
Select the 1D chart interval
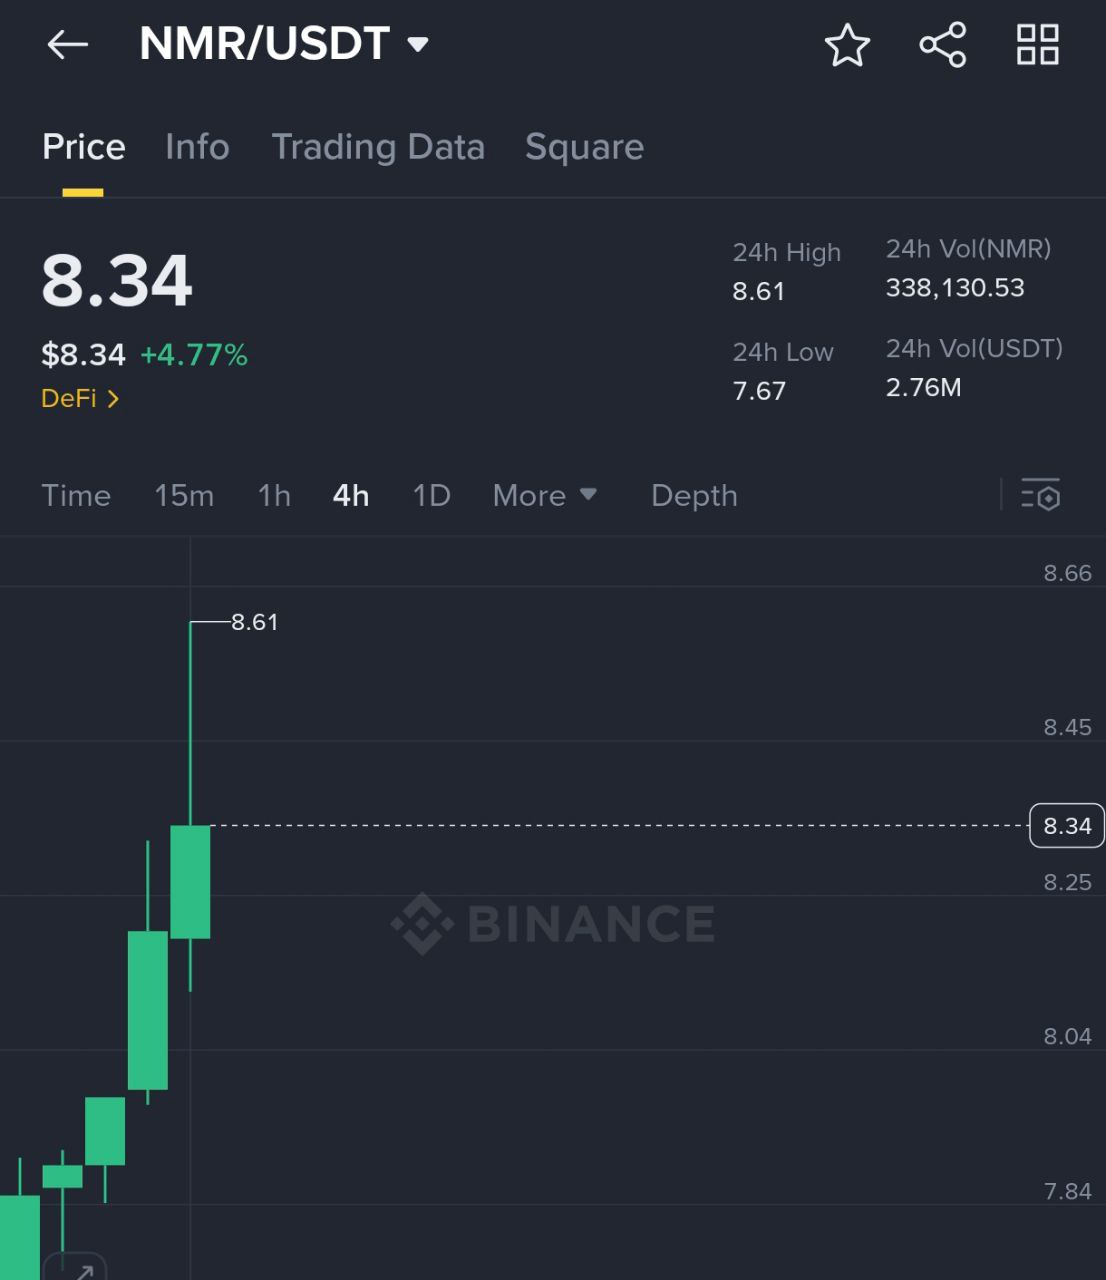[432, 495]
